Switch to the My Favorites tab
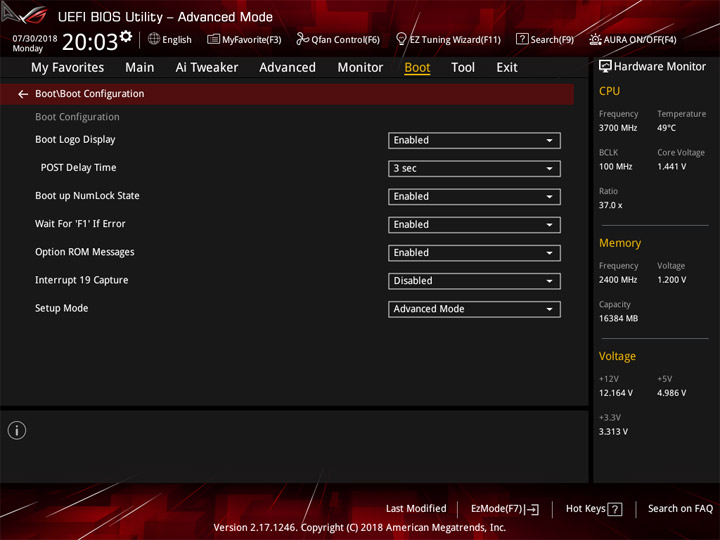 click(x=68, y=68)
